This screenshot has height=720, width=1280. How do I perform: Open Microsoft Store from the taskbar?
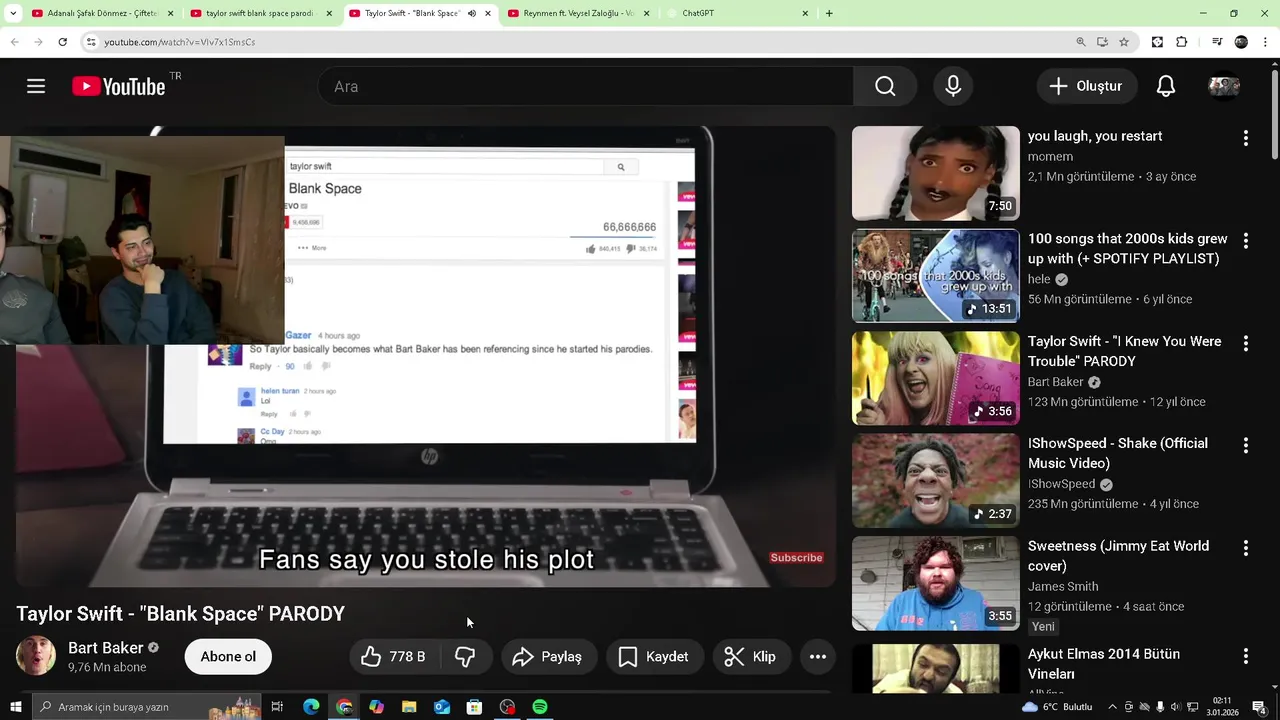(x=474, y=707)
